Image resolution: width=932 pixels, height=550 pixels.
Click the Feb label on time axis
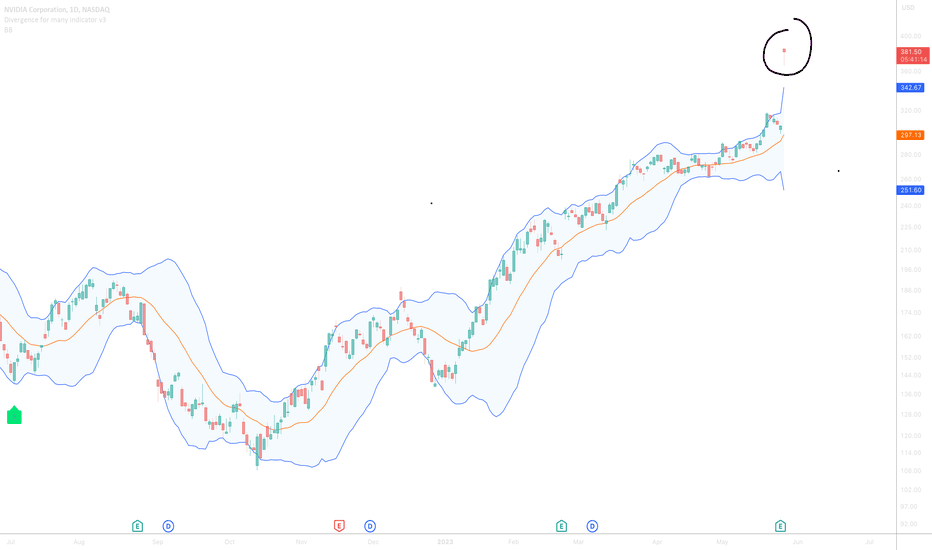pos(514,542)
